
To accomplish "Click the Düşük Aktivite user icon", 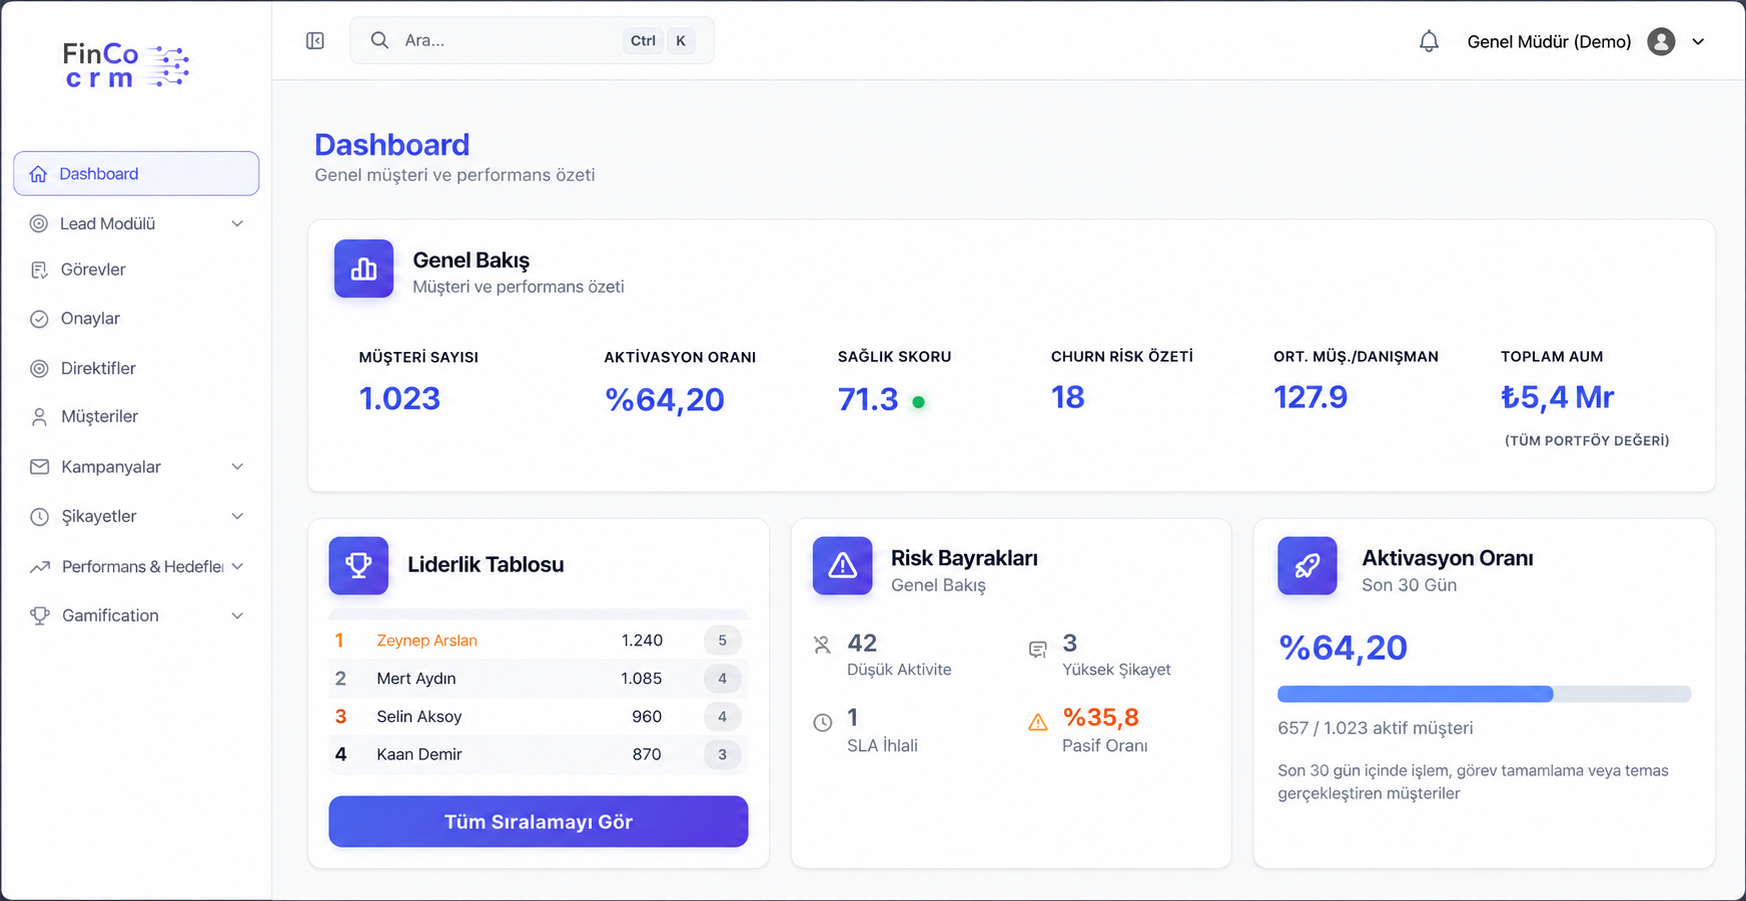I will (x=822, y=645).
